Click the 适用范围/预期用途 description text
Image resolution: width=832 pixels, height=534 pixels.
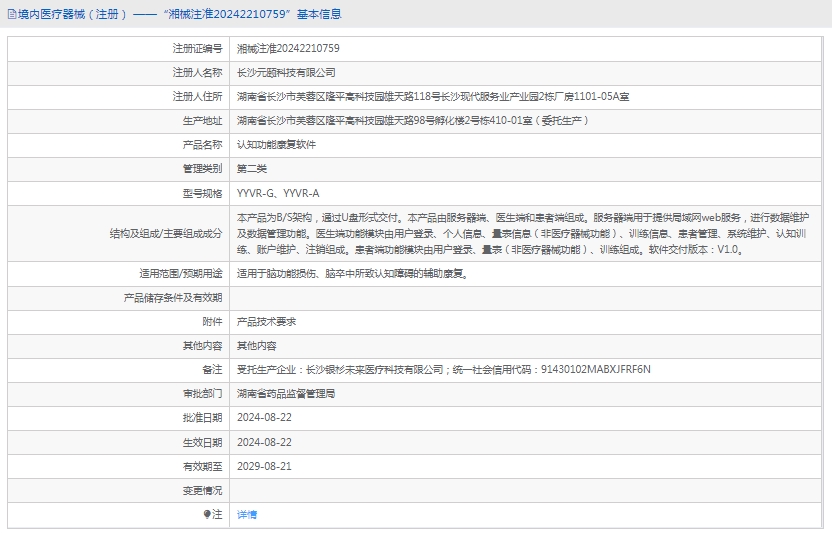point(351,273)
